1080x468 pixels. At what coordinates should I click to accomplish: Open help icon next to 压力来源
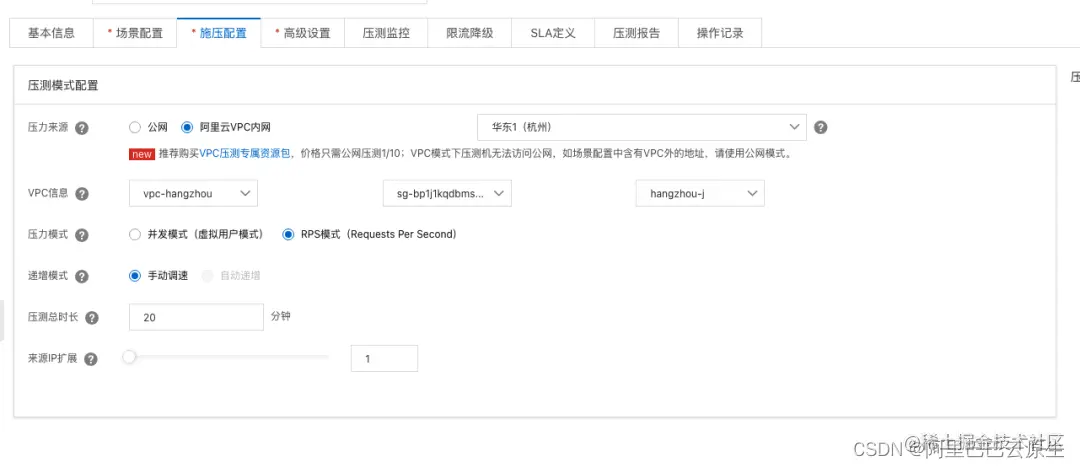click(x=81, y=128)
